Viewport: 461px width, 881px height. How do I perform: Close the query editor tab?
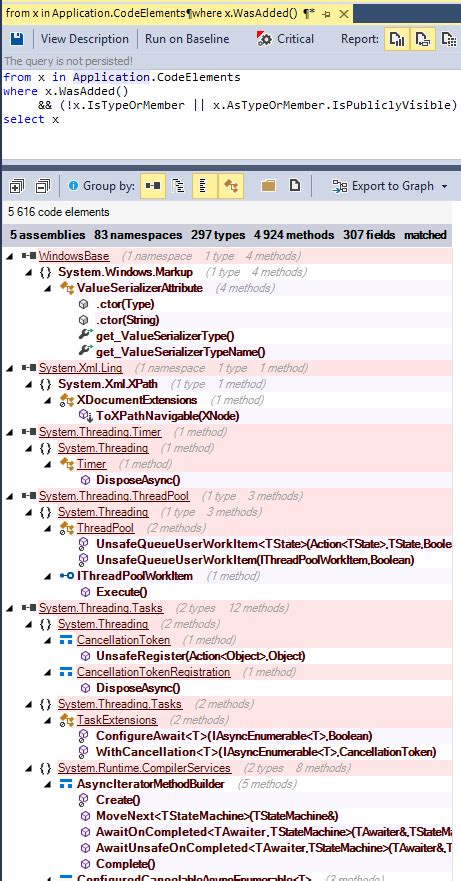[x=345, y=14]
